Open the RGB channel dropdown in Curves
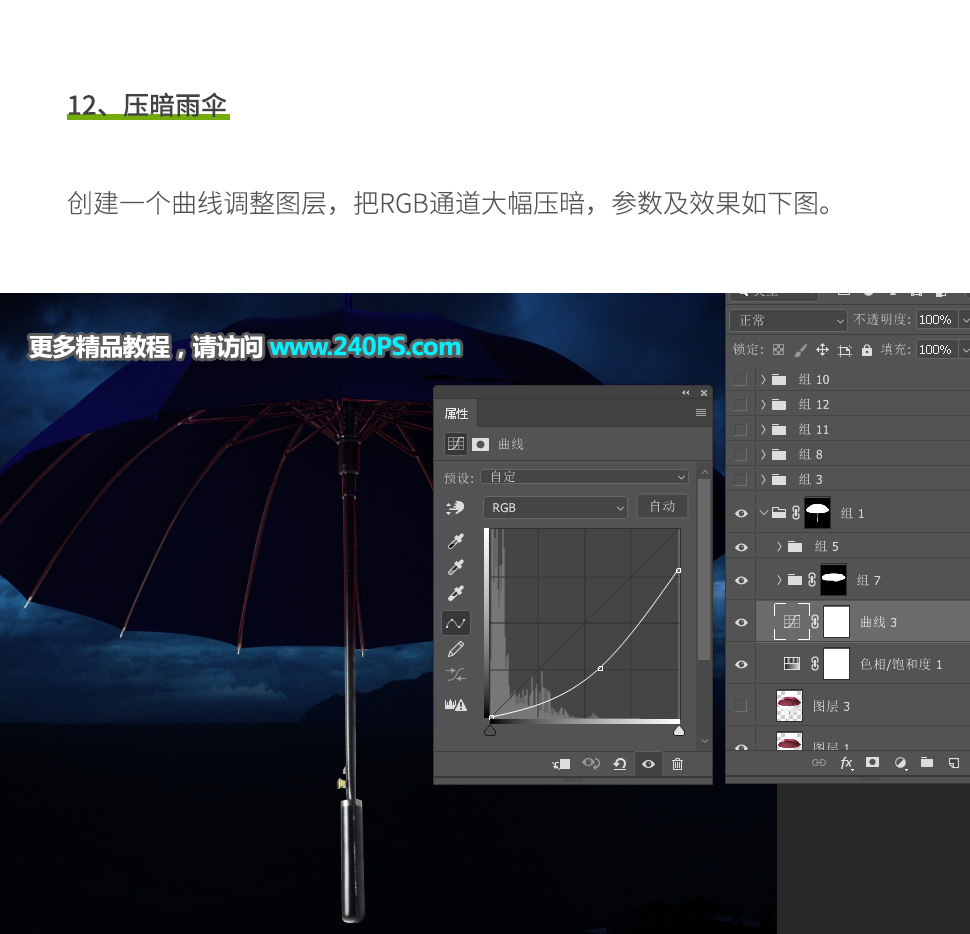Image resolution: width=970 pixels, height=934 pixels. (556, 508)
